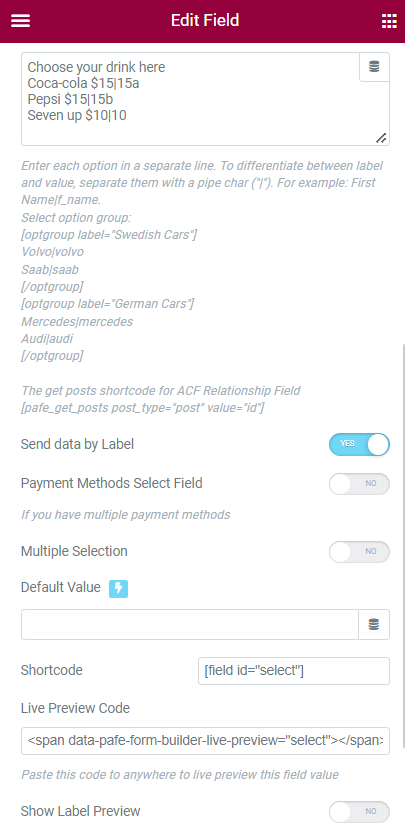Click the Shortcode label

52,670
